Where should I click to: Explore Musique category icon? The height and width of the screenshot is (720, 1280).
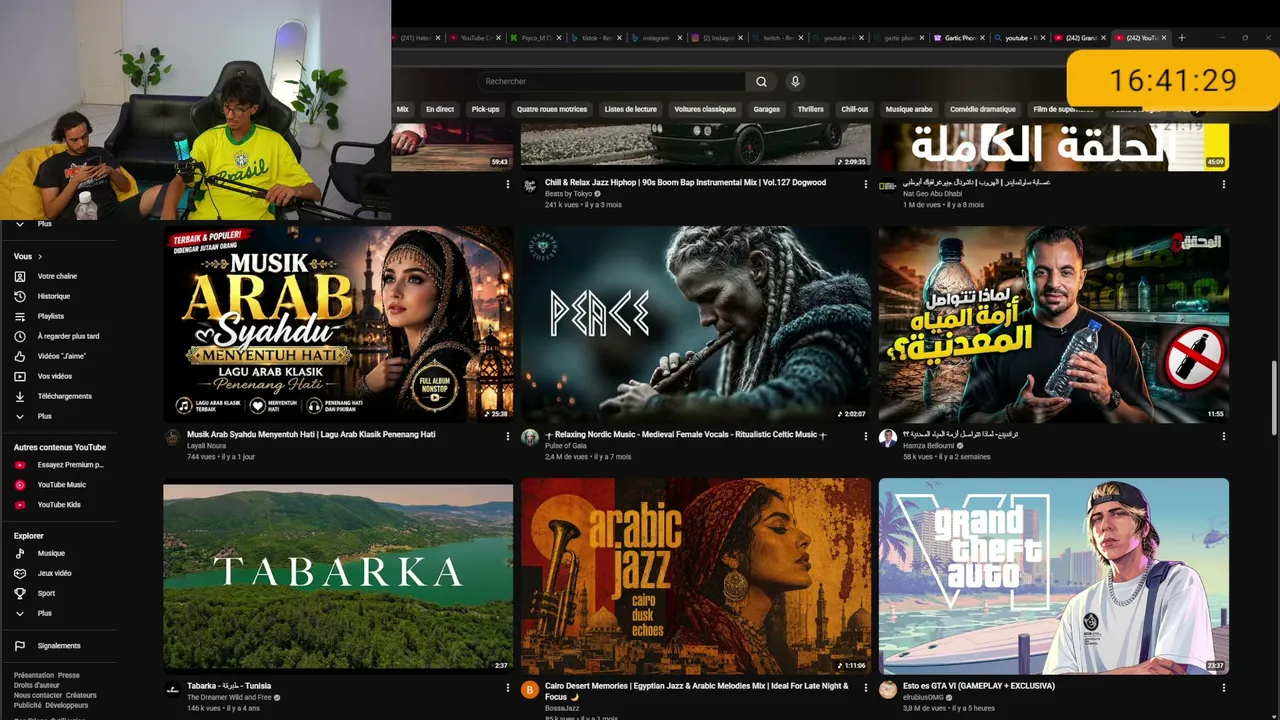(x=20, y=553)
